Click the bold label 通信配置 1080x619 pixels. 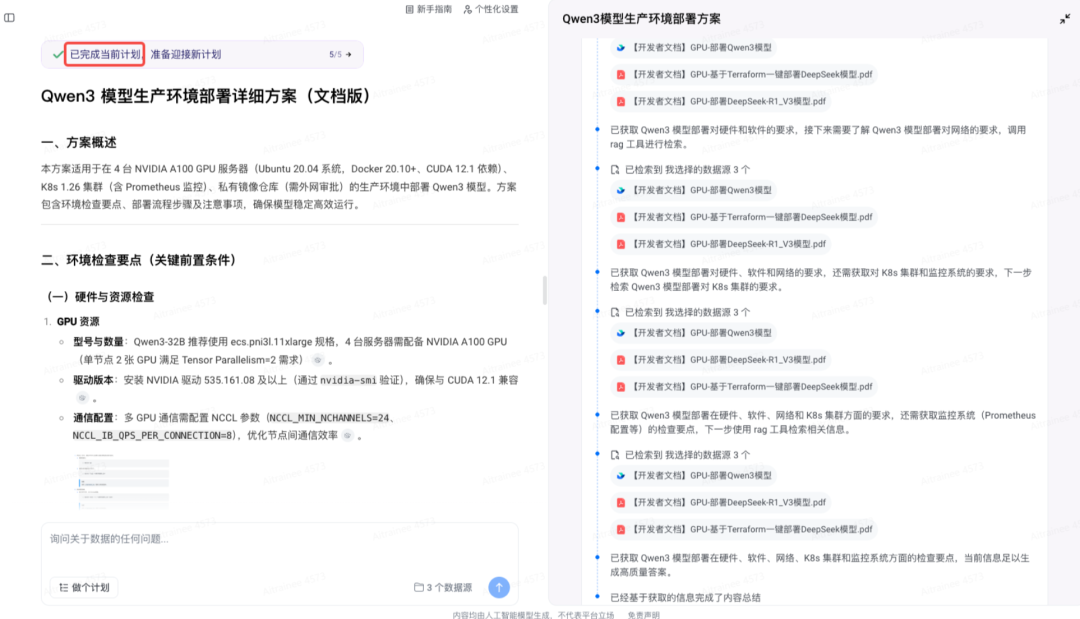click(94, 417)
